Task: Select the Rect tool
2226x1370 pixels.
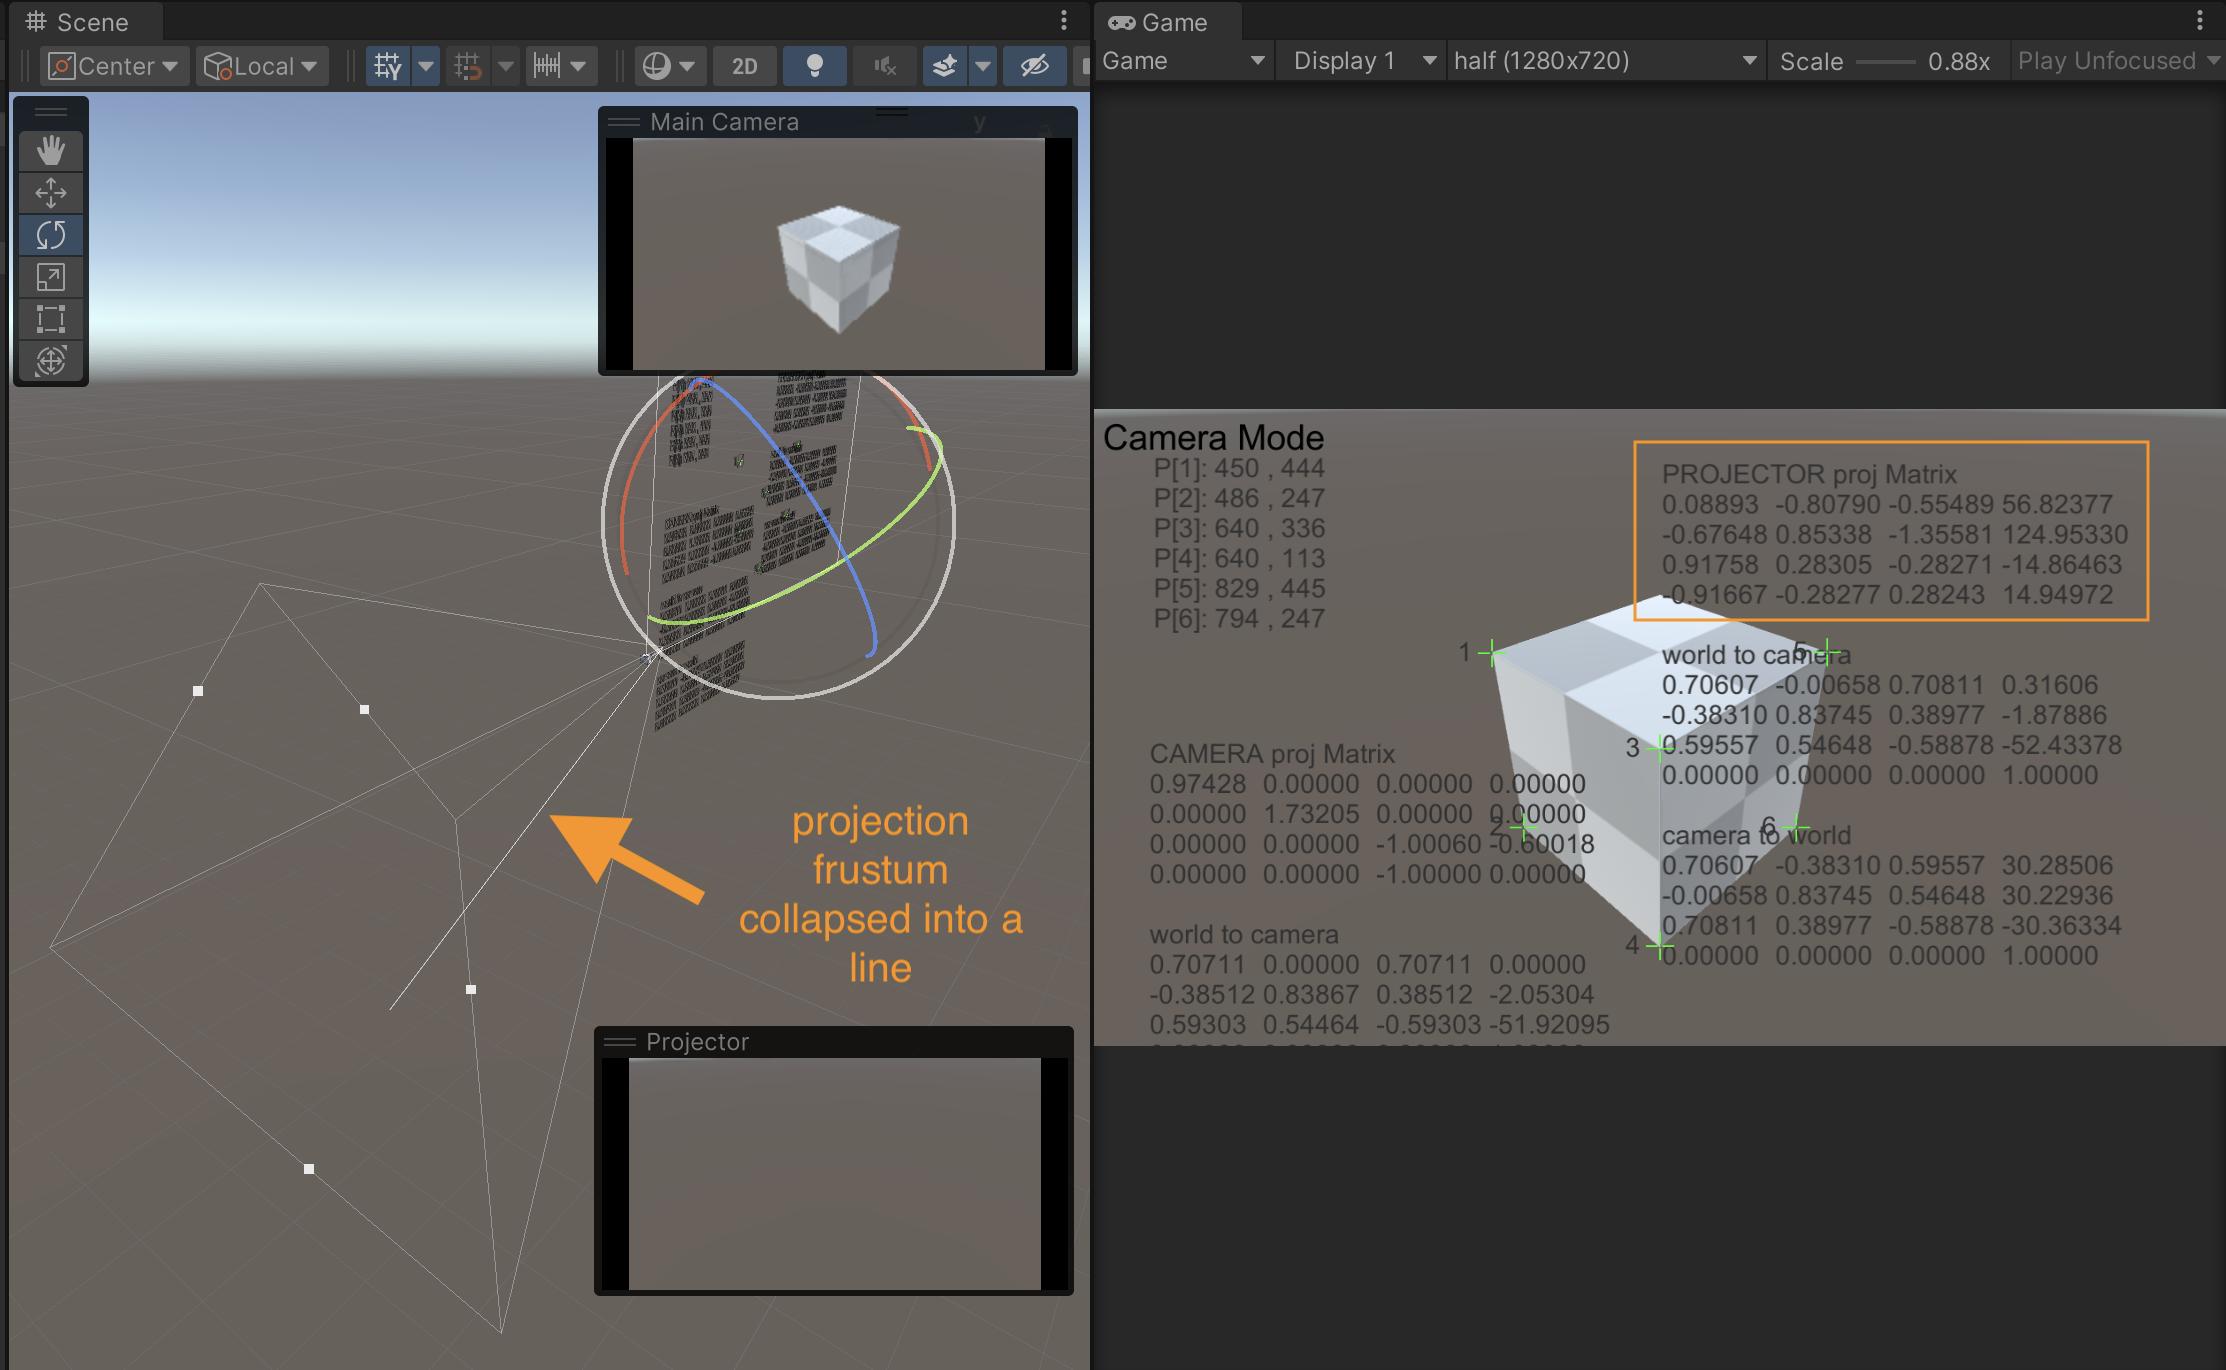Action: (x=51, y=319)
